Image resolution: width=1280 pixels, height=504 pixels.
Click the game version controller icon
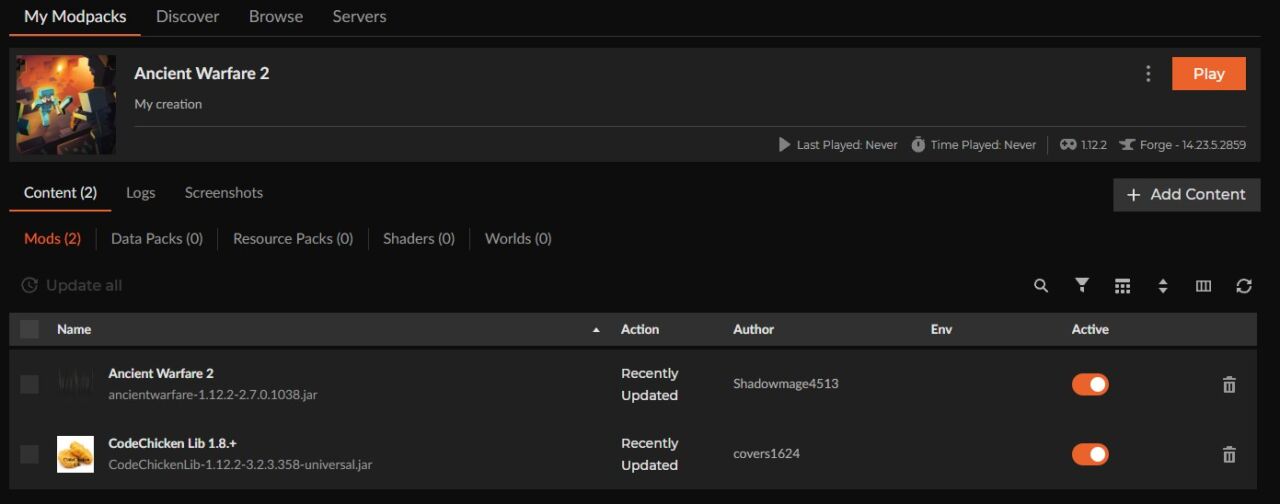click(1068, 145)
